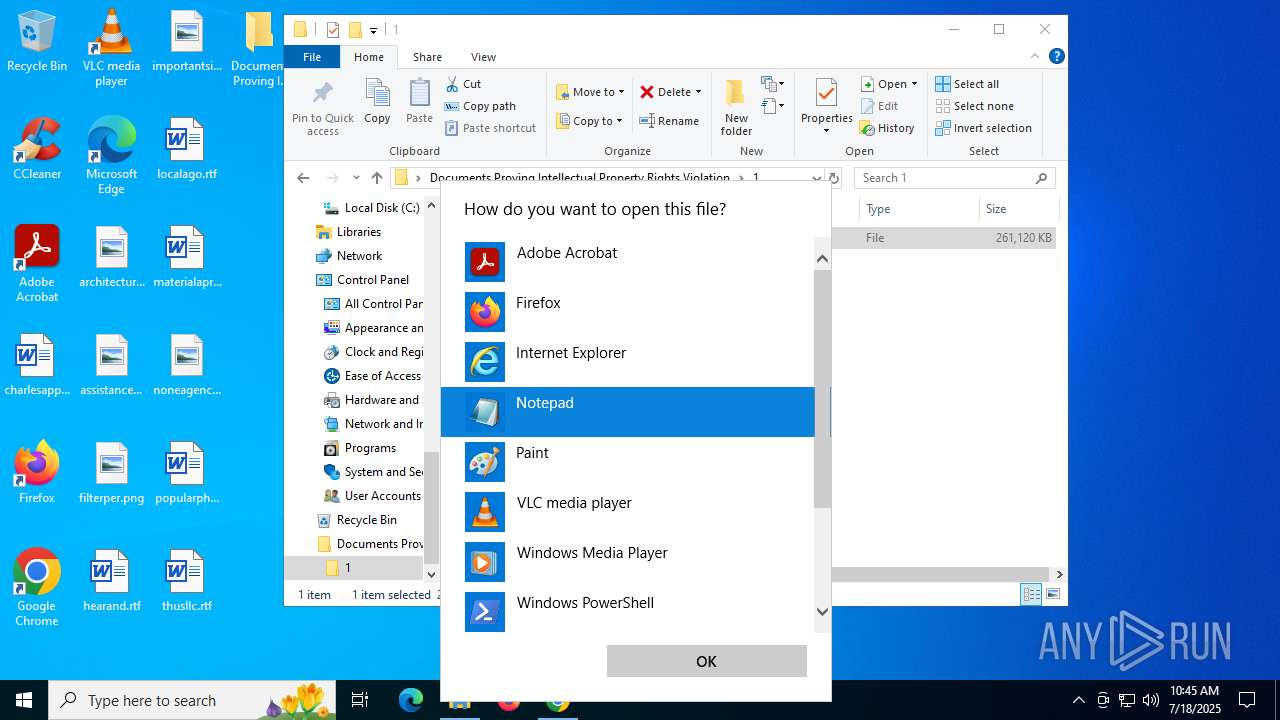
Task: Click the taskbar search box
Action: tap(192, 700)
